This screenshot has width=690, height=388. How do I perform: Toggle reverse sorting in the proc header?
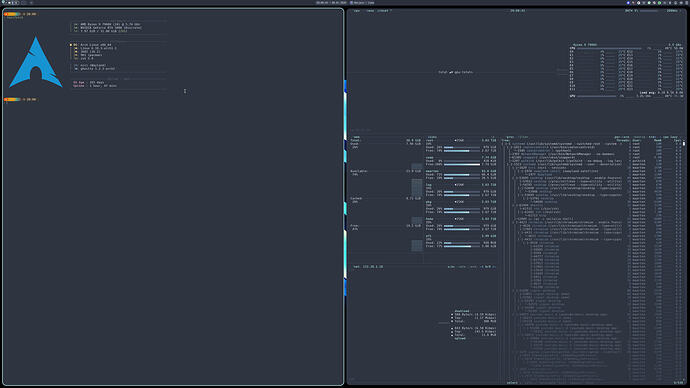pyautogui.click(x=639, y=137)
